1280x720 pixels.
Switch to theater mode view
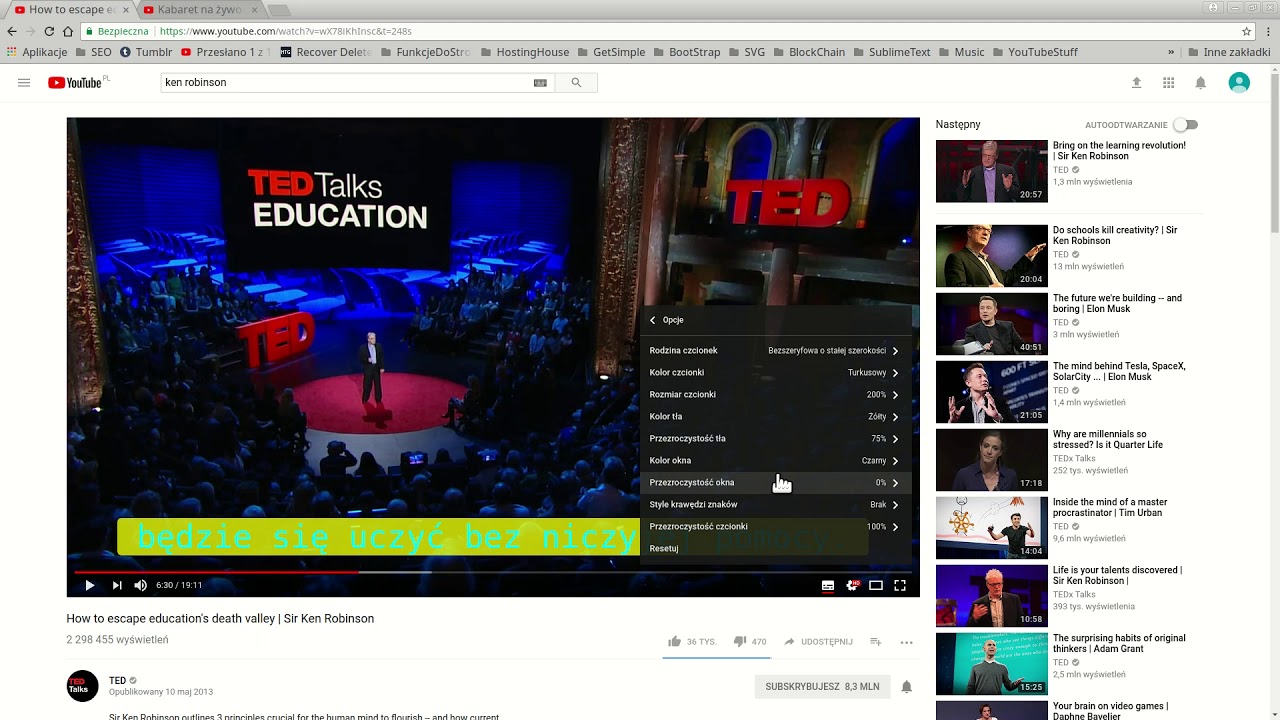876,585
